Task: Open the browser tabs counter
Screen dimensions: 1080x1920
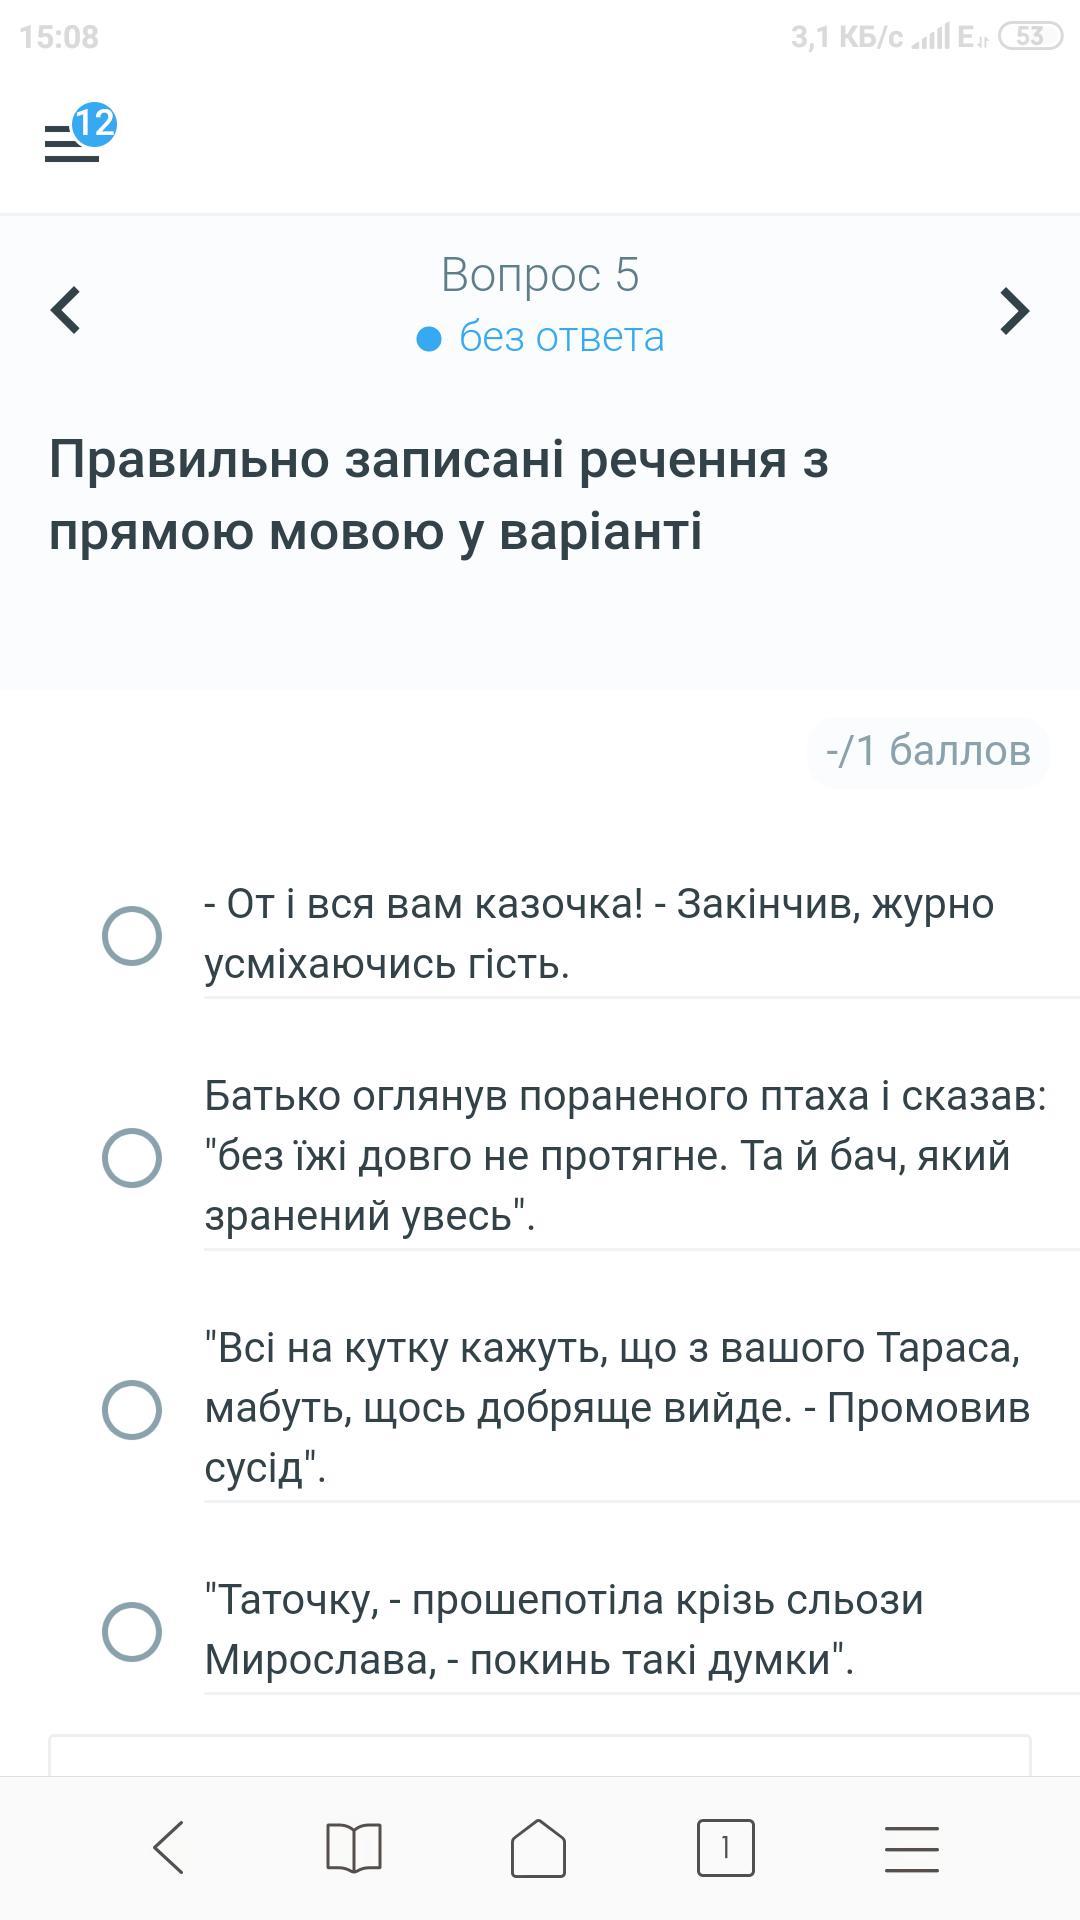Action: tap(725, 1847)
